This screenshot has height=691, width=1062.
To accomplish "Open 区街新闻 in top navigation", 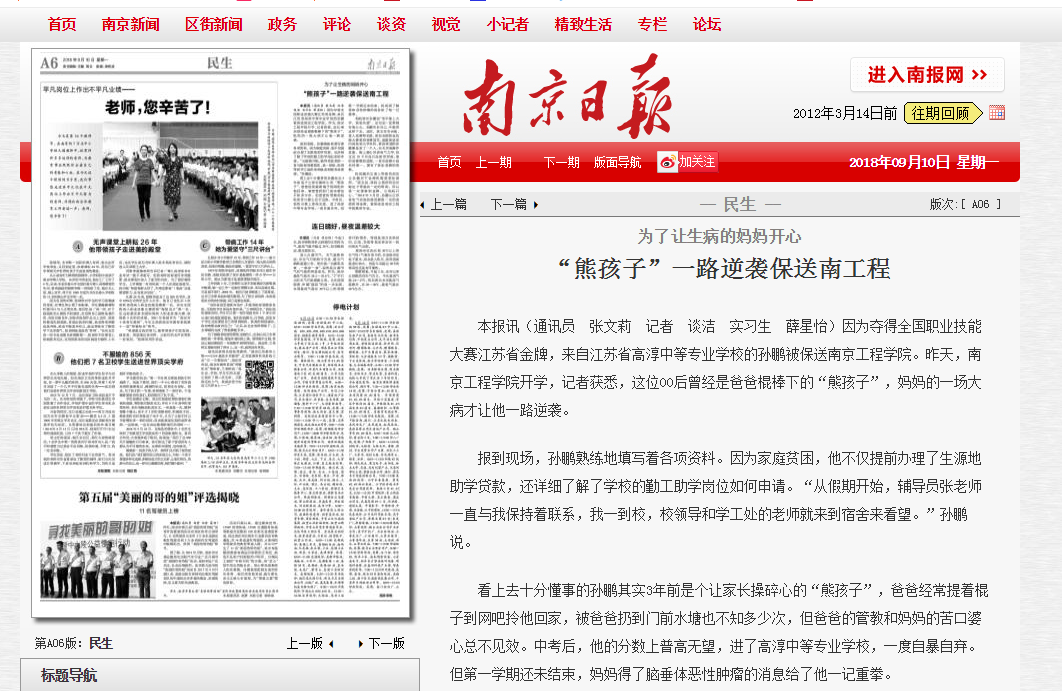I will pyautogui.click(x=213, y=24).
